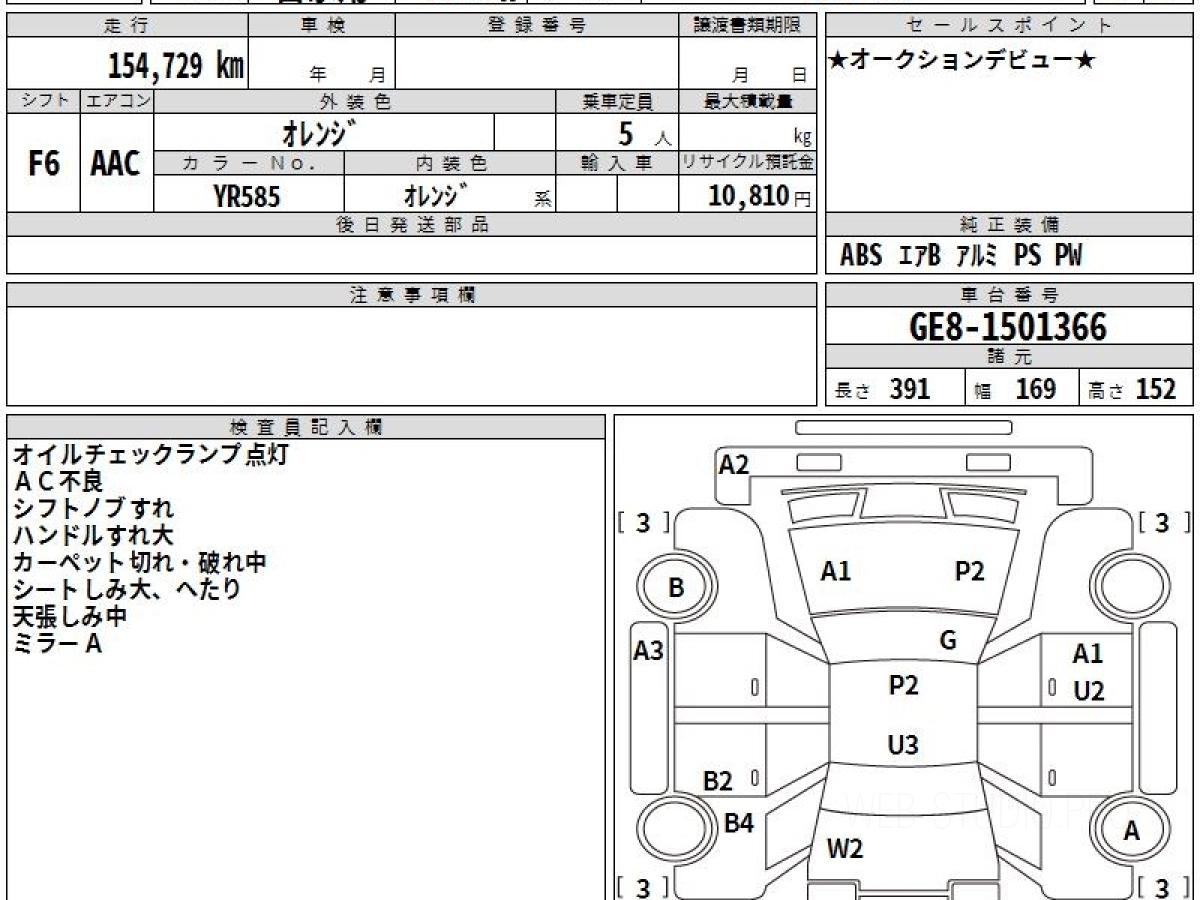Click the オレンジ interior color value
This screenshot has width=1200, height=900.
pos(436,194)
